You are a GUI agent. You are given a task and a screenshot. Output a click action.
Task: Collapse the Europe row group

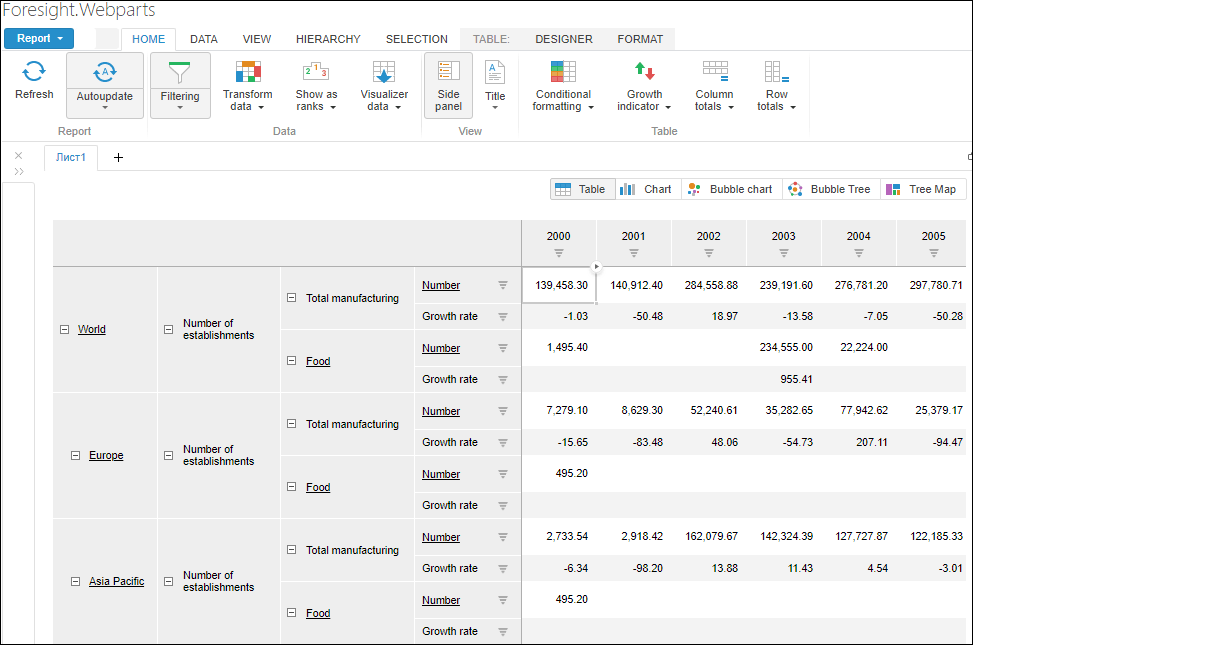click(x=75, y=455)
